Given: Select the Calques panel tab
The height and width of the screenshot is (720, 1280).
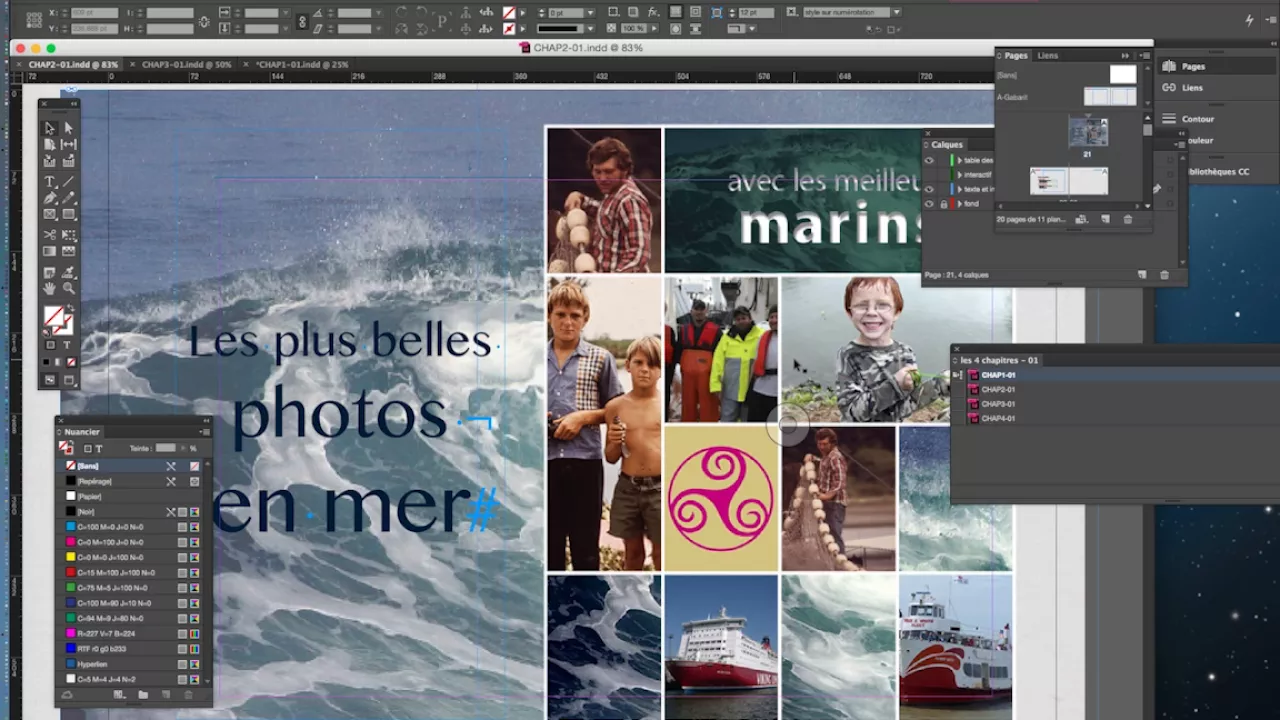Looking at the screenshot, I should coord(946,145).
